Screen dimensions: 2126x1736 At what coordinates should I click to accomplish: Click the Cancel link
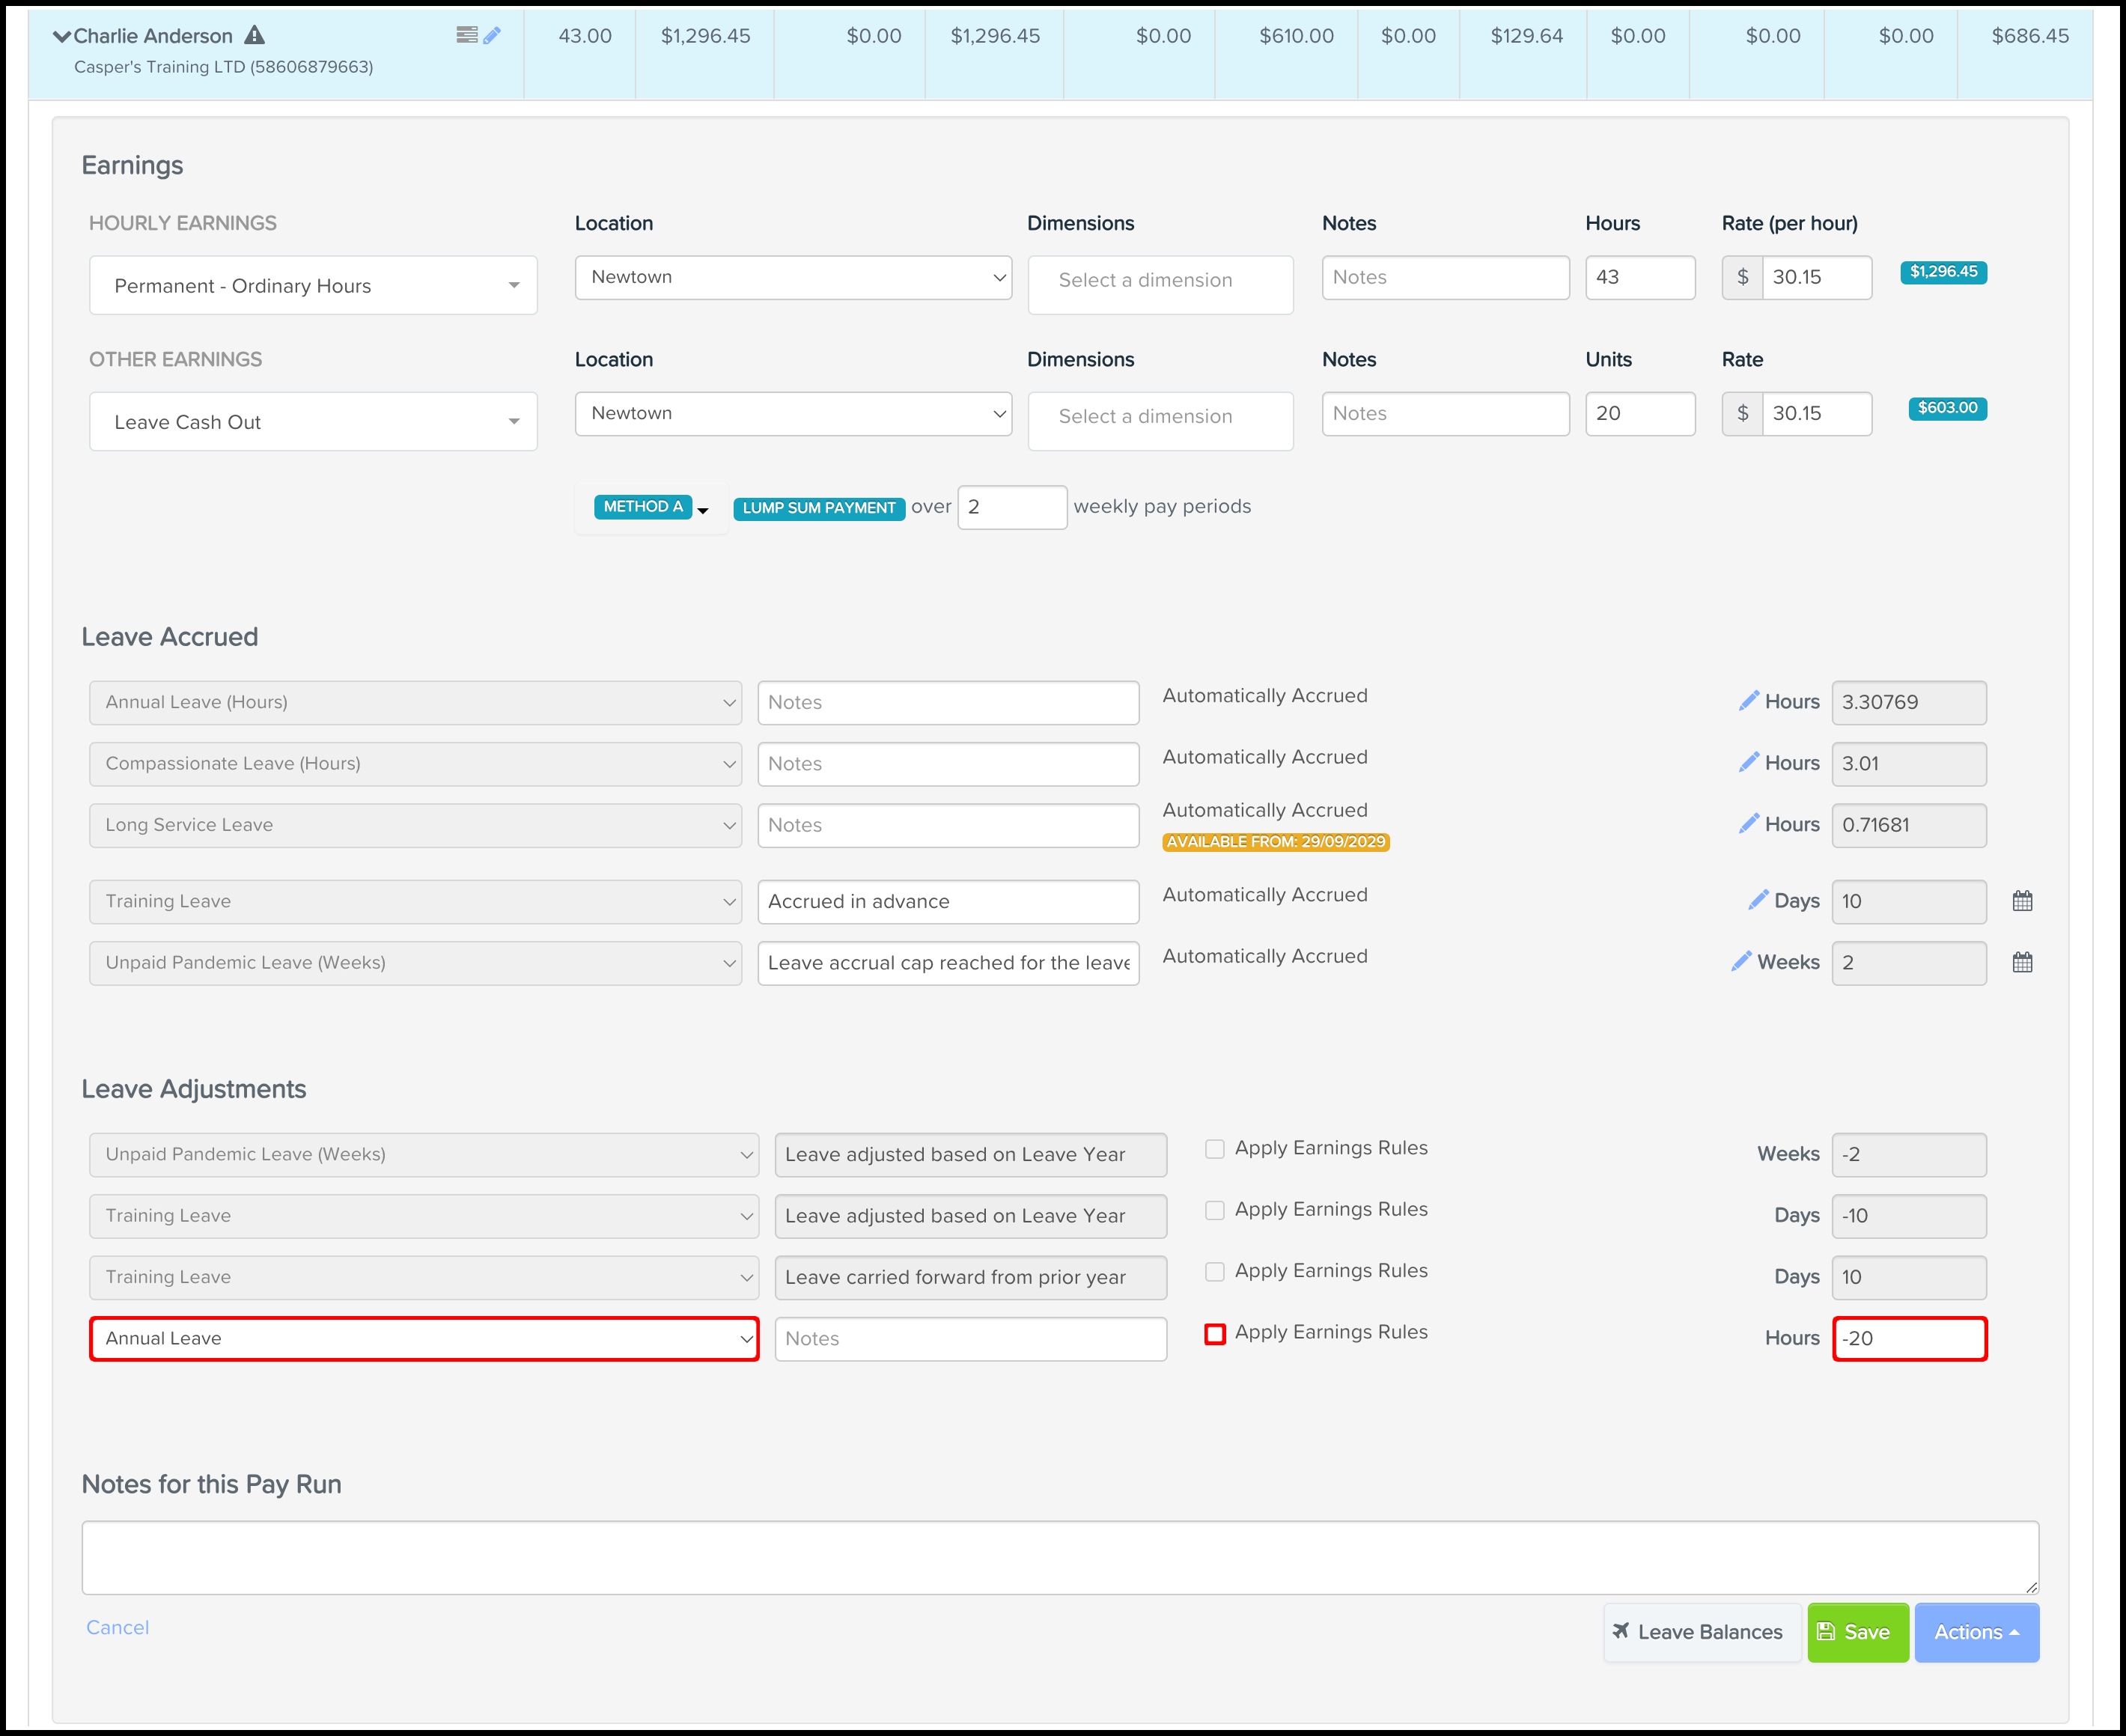click(x=117, y=1628)
